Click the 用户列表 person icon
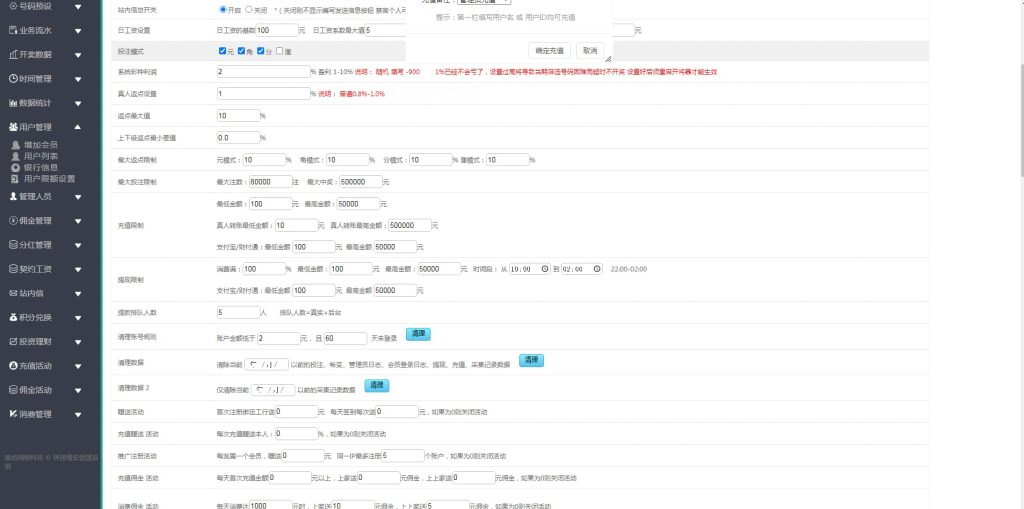 pyautogui.click(x=16, y=156)
